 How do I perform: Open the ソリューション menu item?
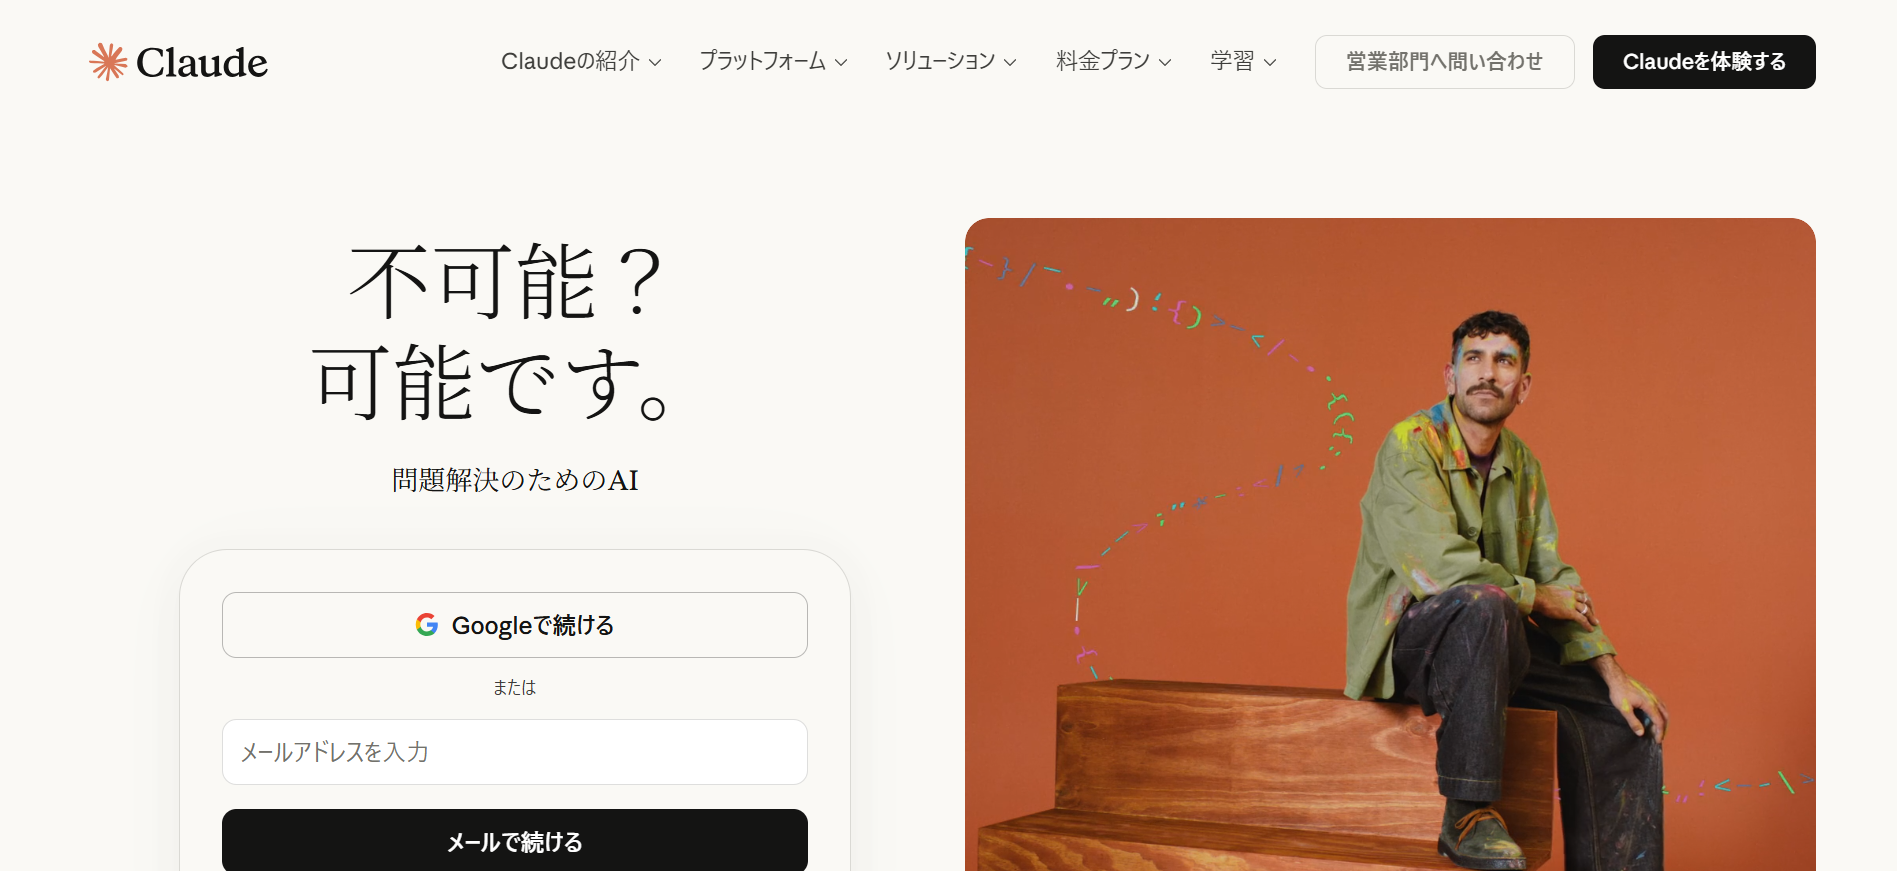[951, 61]
